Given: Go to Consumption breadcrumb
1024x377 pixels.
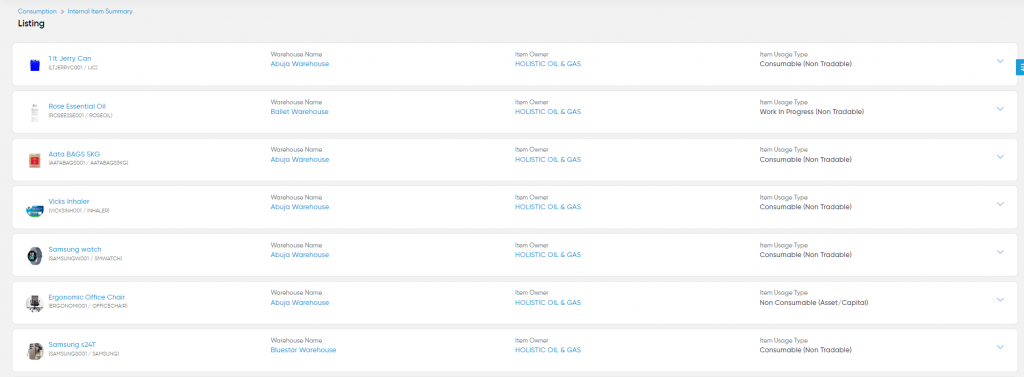Looking at the screenshot, I should (37, 11).
